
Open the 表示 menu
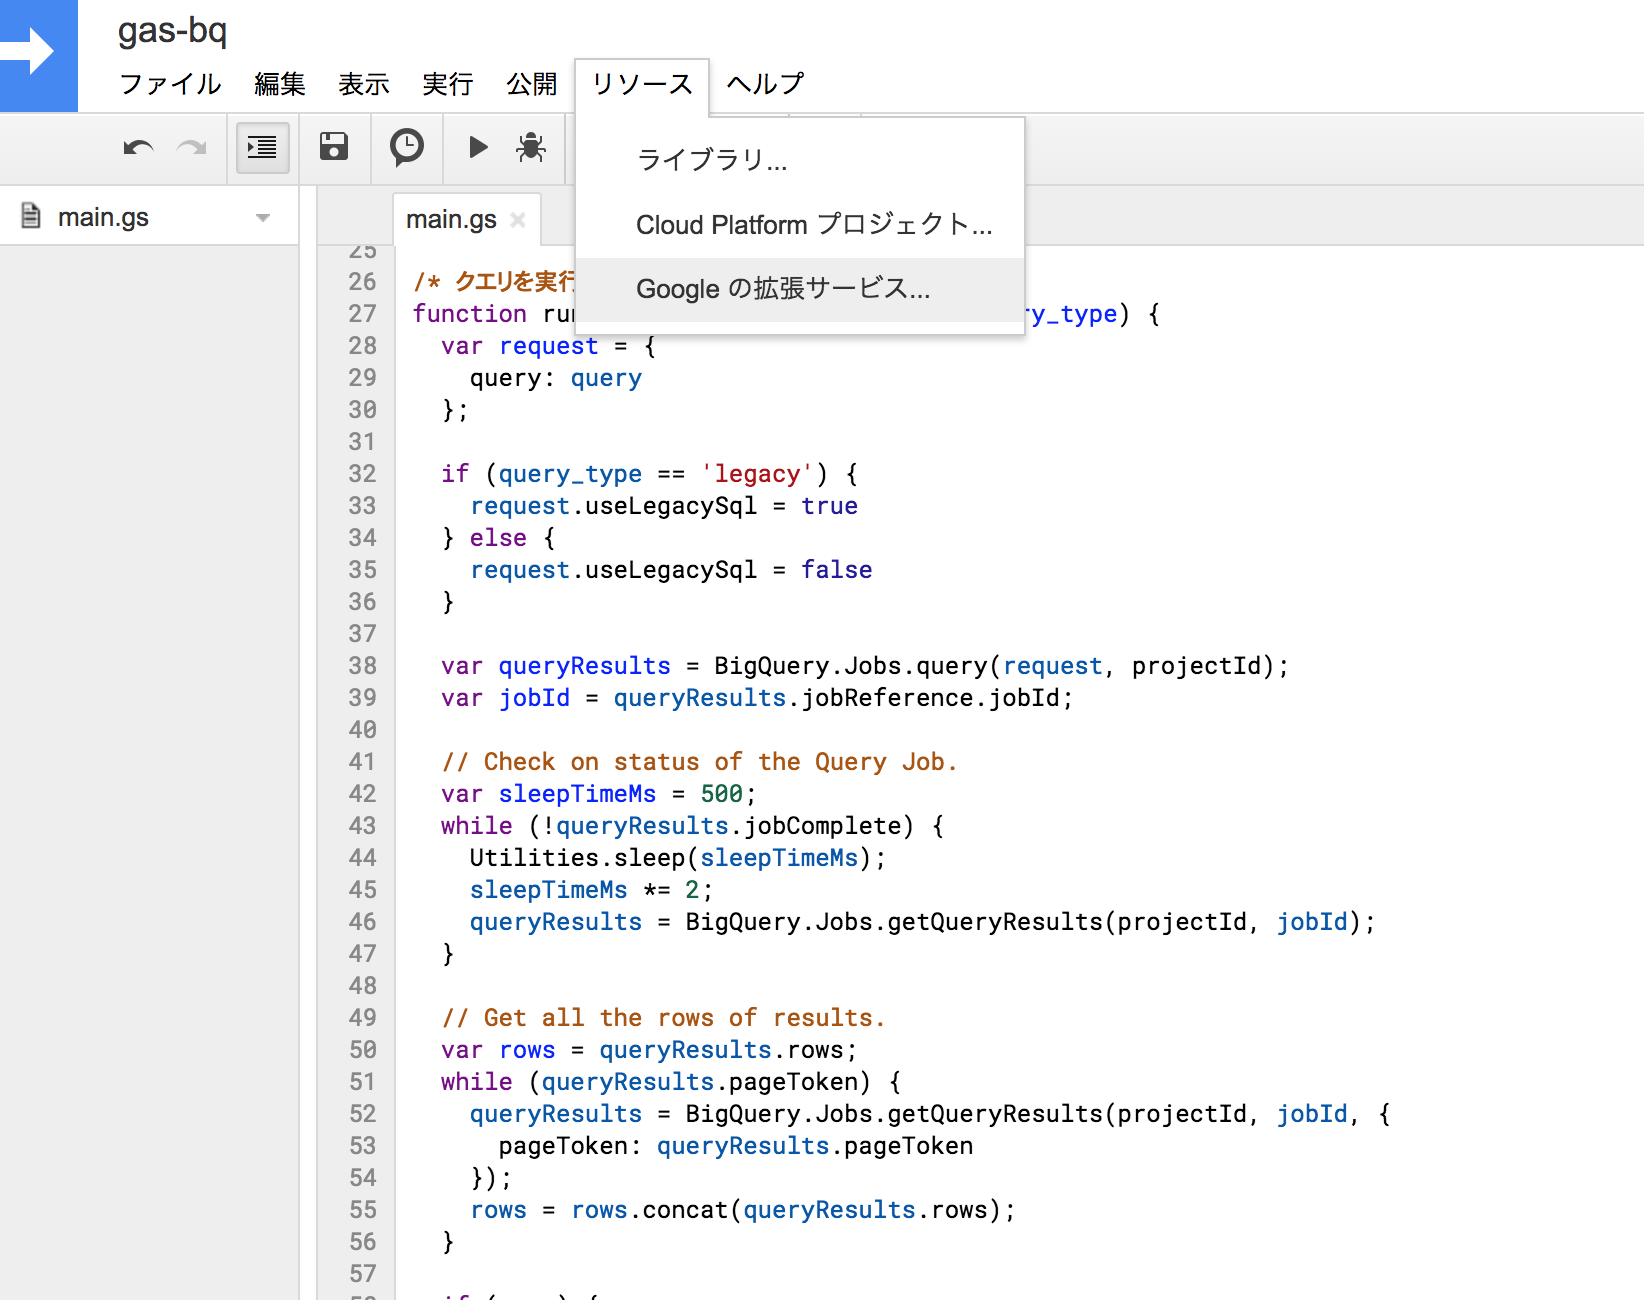click(363, 84)
